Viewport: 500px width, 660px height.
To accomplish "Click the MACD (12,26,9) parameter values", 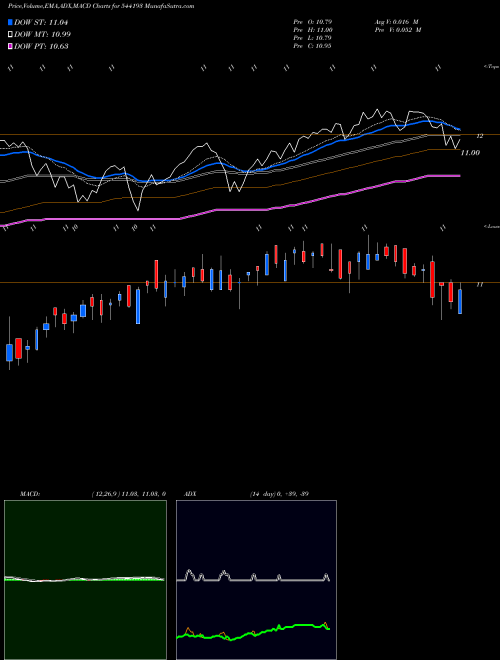I will [128, 494].
